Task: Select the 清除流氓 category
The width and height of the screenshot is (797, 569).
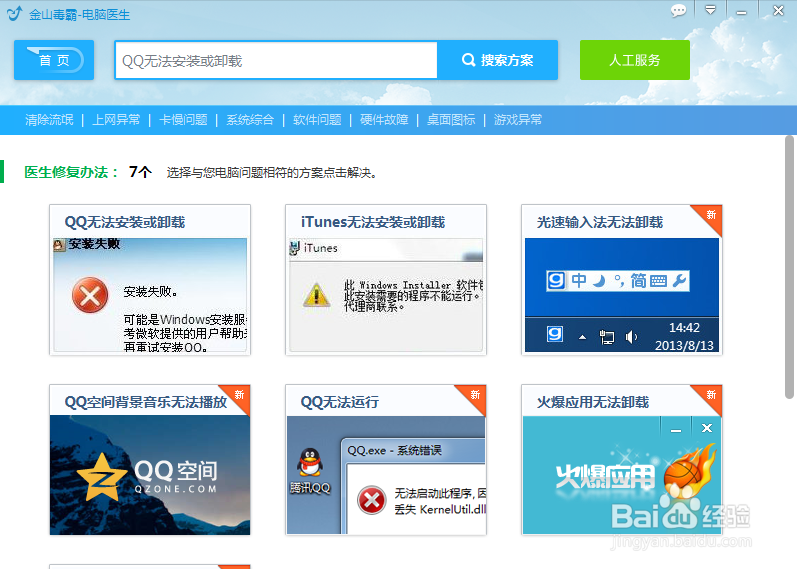Action: coord(49,119)
